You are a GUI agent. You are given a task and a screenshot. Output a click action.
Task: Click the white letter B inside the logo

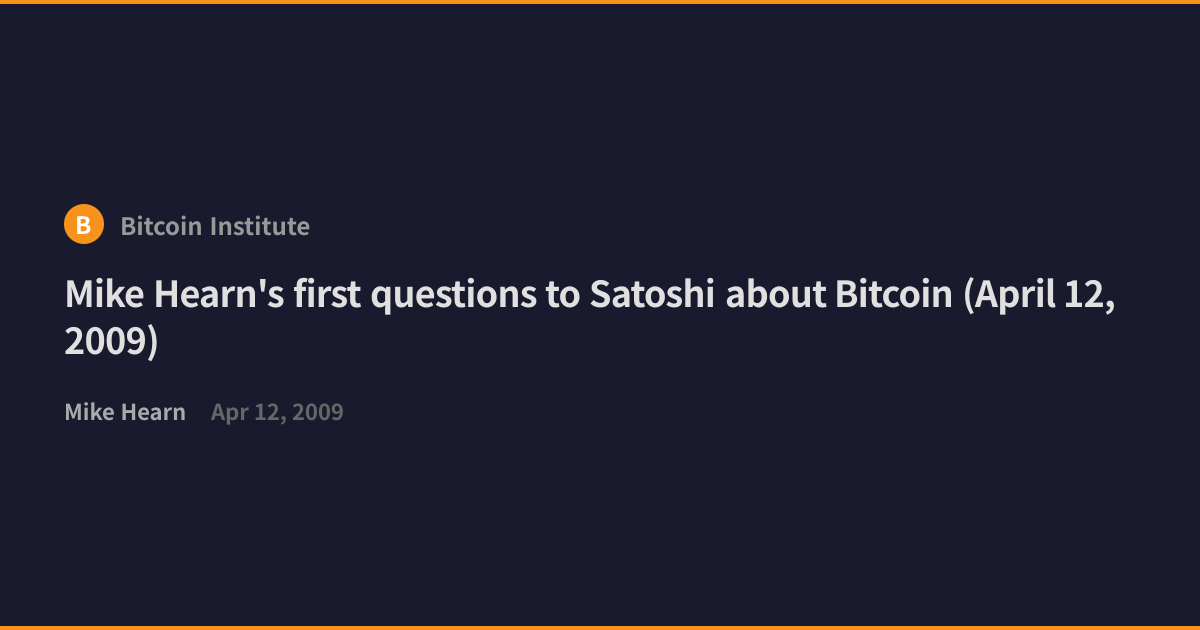coord(84,225)
